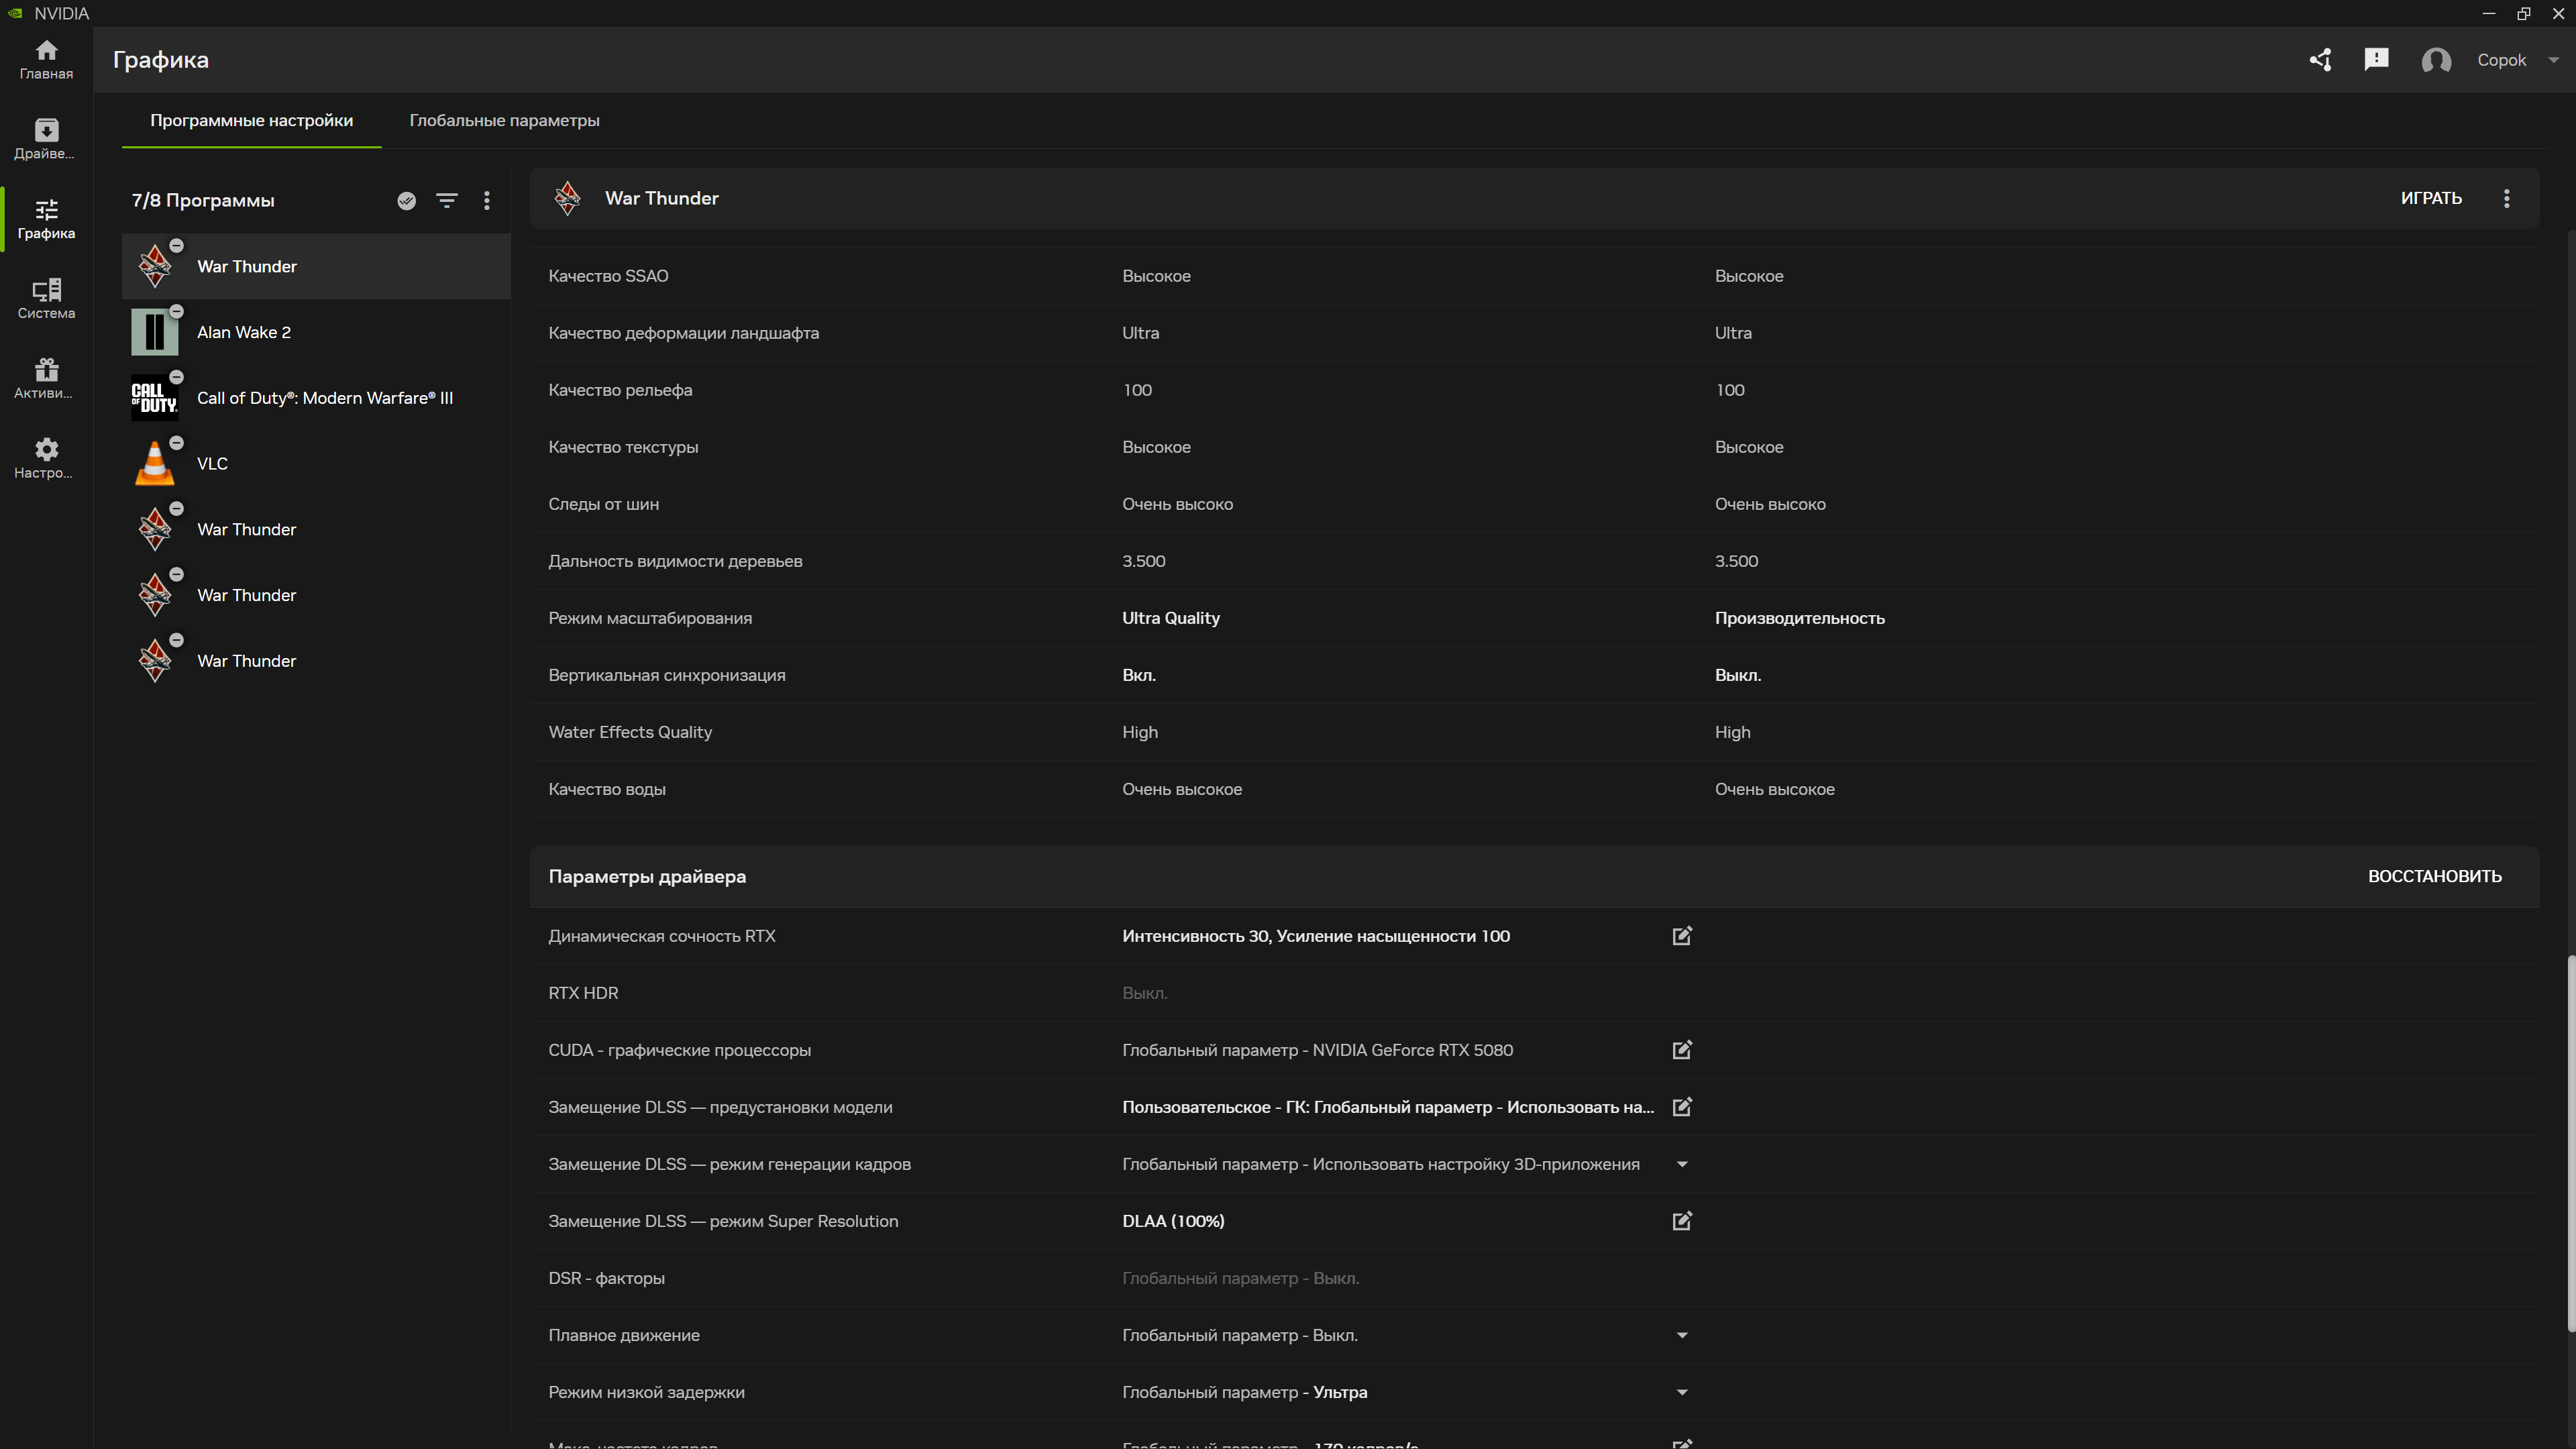Open the System sidebar section
2576x1449 pixels.
(x=46, y=299)
